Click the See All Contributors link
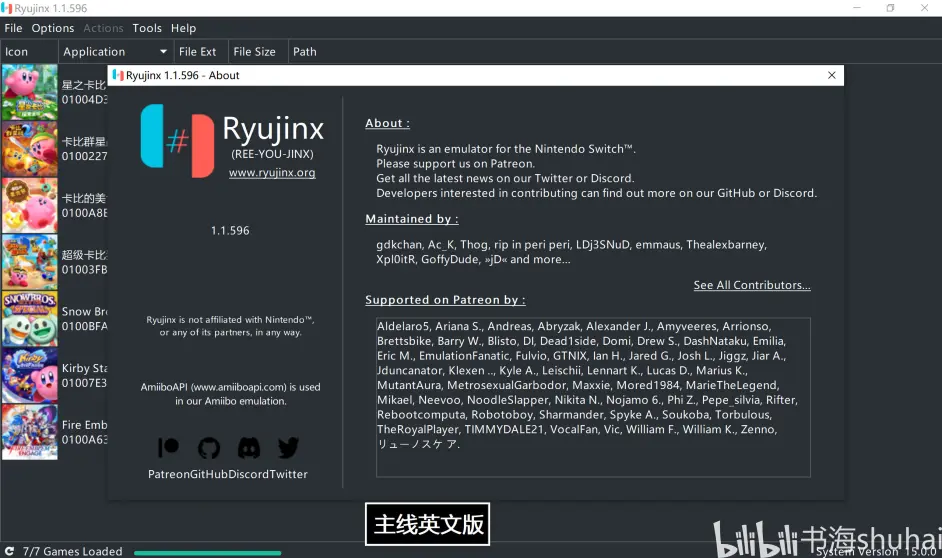Viewport: 942px width, 558px height. click(752, 285)
